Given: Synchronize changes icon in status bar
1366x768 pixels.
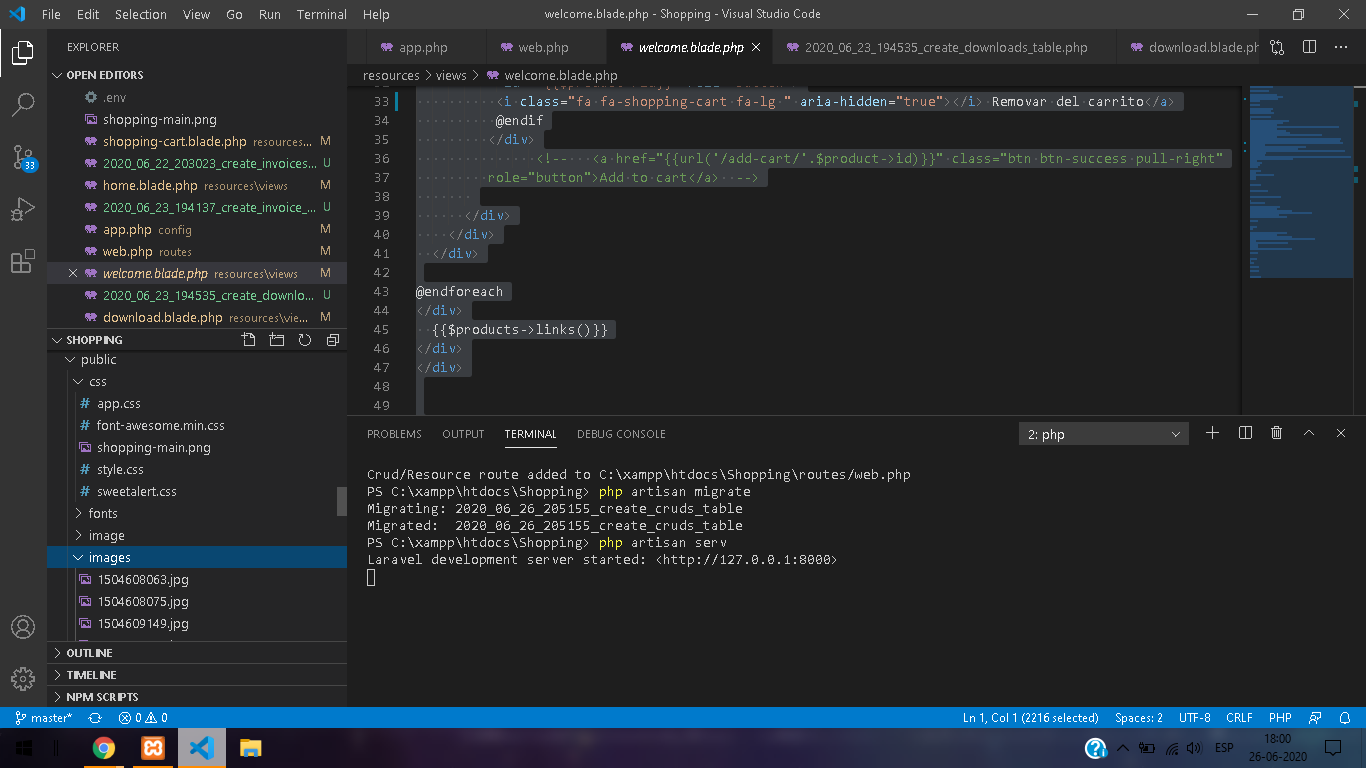Looking at the screenshot, I should pos(95,718).
